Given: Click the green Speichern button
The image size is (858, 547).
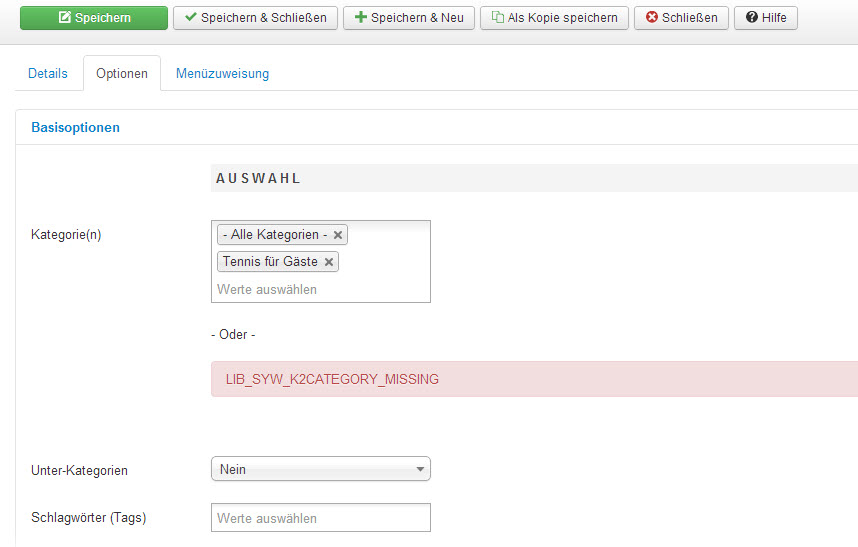Looking at the screenshot, I should click(94, 18).
